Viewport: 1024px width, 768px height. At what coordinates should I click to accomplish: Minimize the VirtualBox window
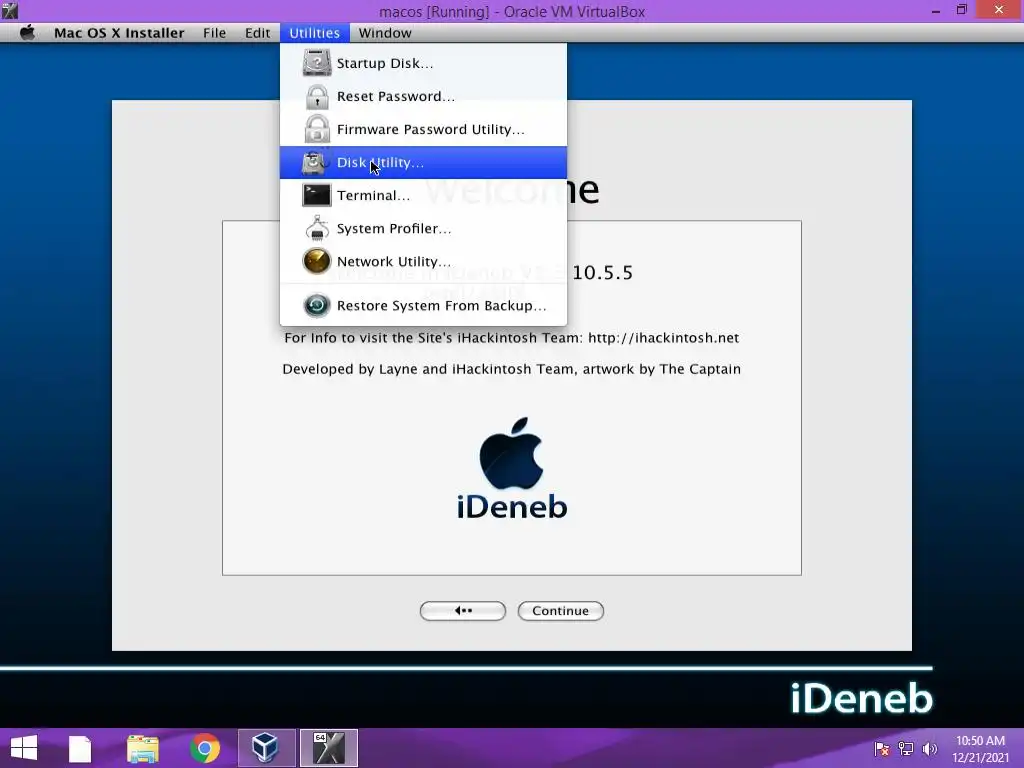pos(936,10)
